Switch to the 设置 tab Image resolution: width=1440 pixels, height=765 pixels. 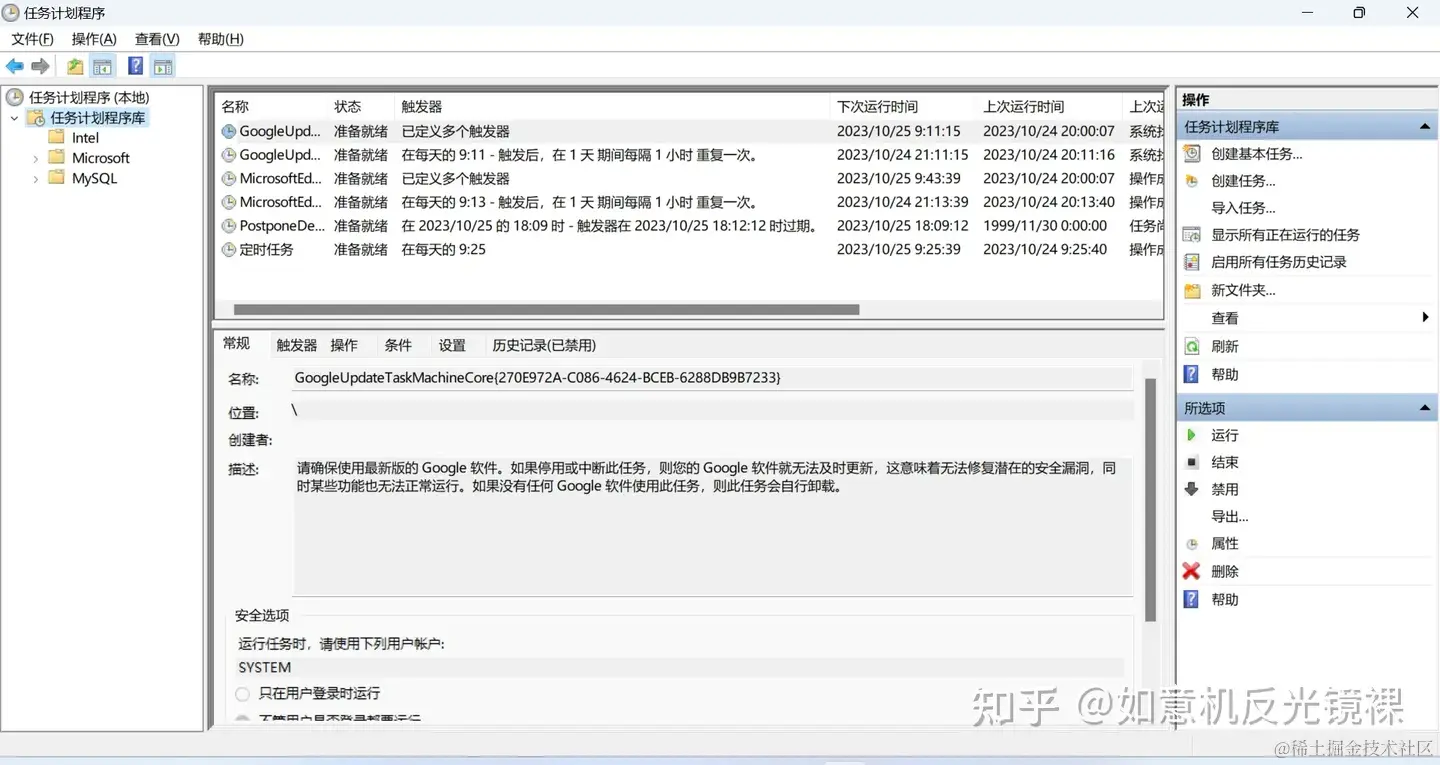(x=452, y=345)
